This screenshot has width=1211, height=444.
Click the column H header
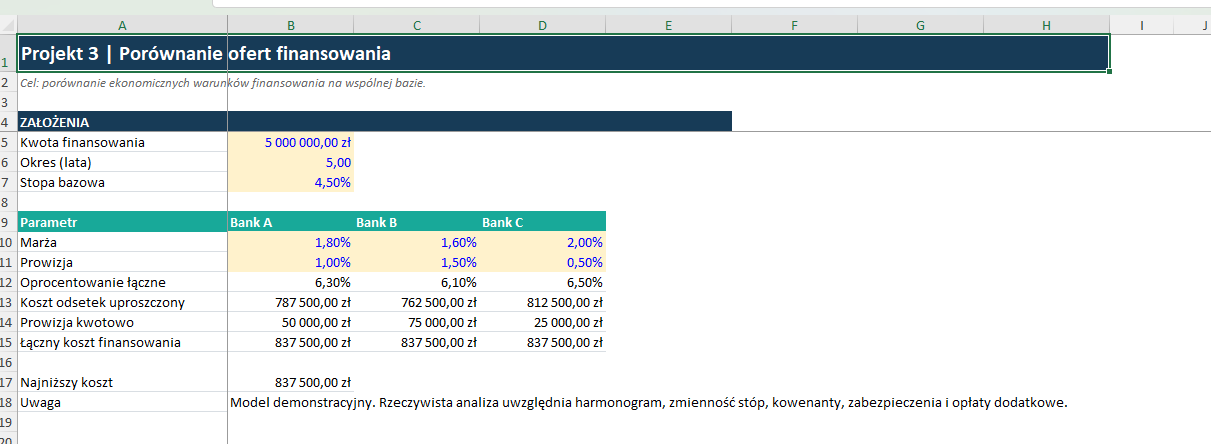point(1046,26)
